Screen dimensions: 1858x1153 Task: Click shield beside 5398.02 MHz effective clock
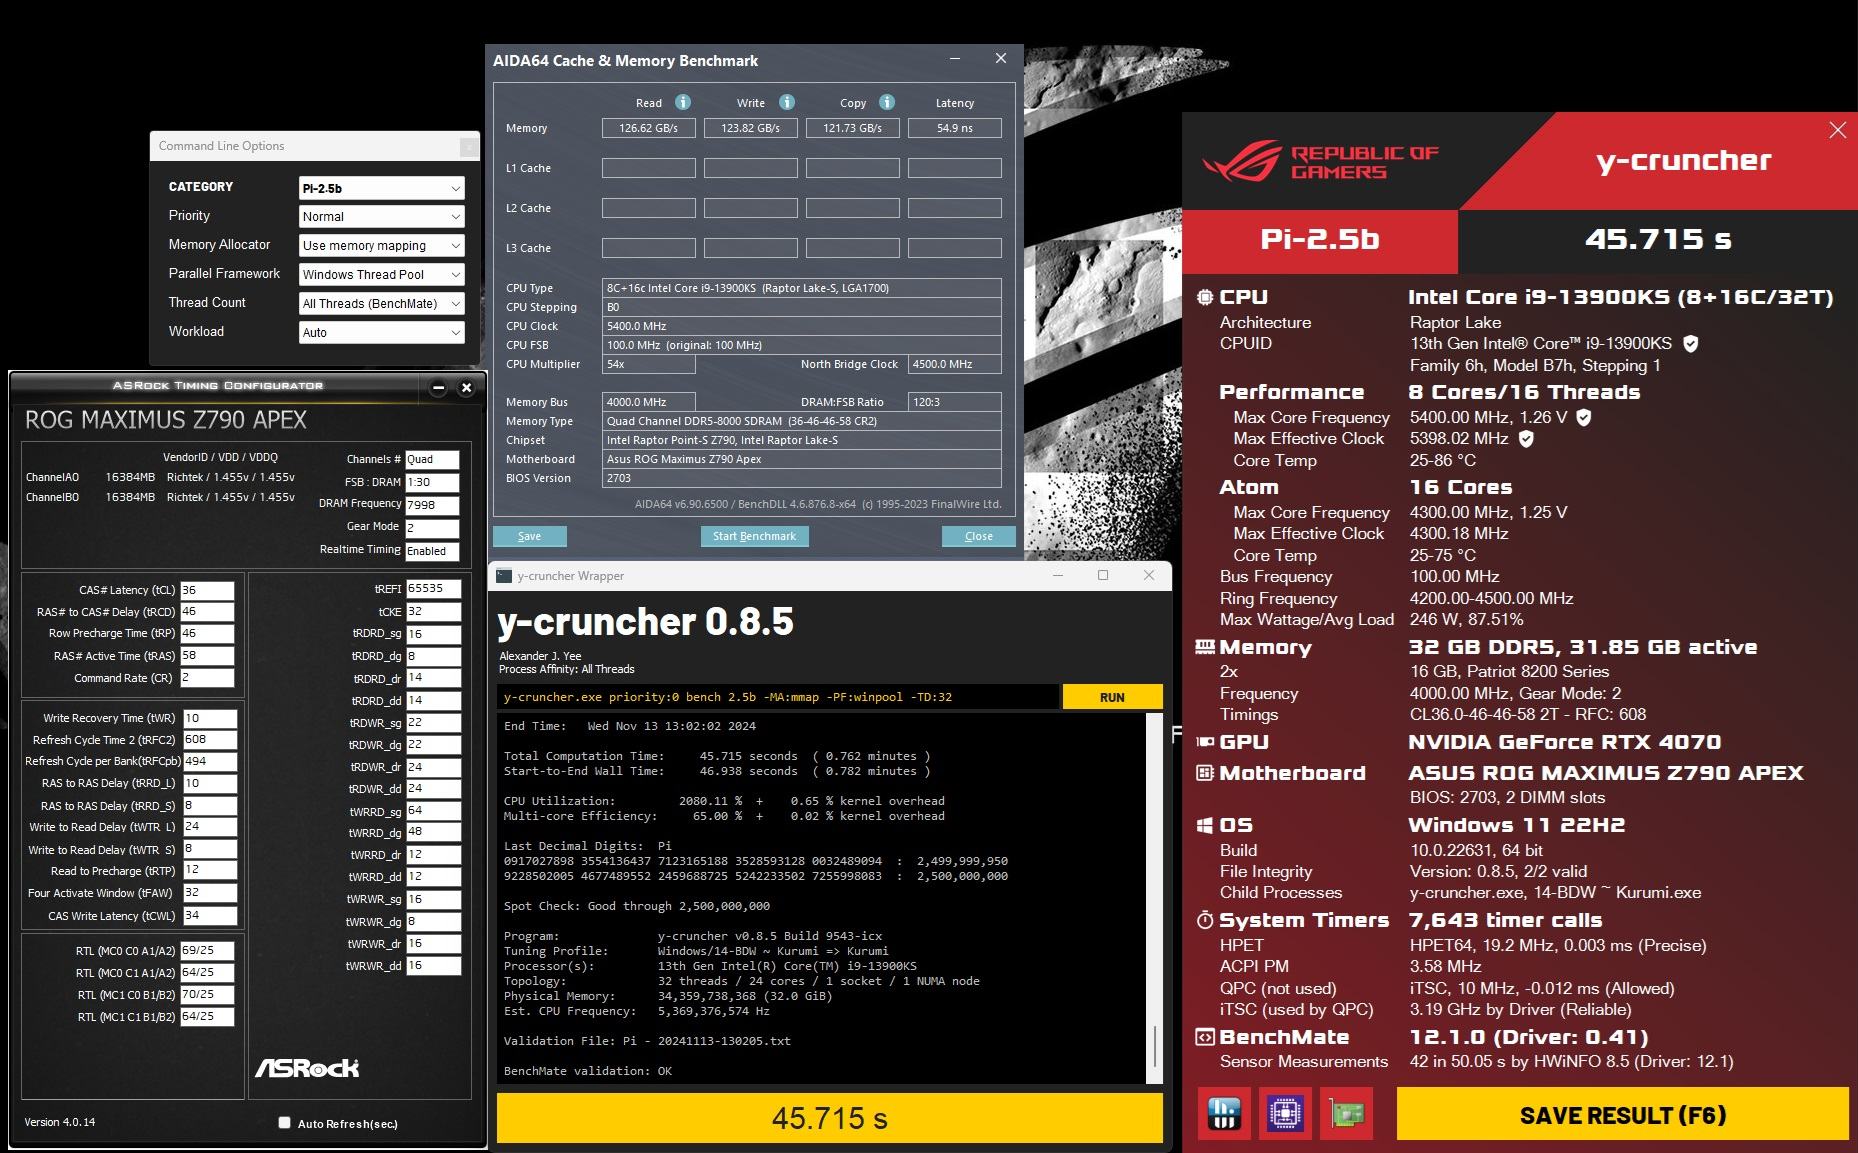(x=1526, y=439)
